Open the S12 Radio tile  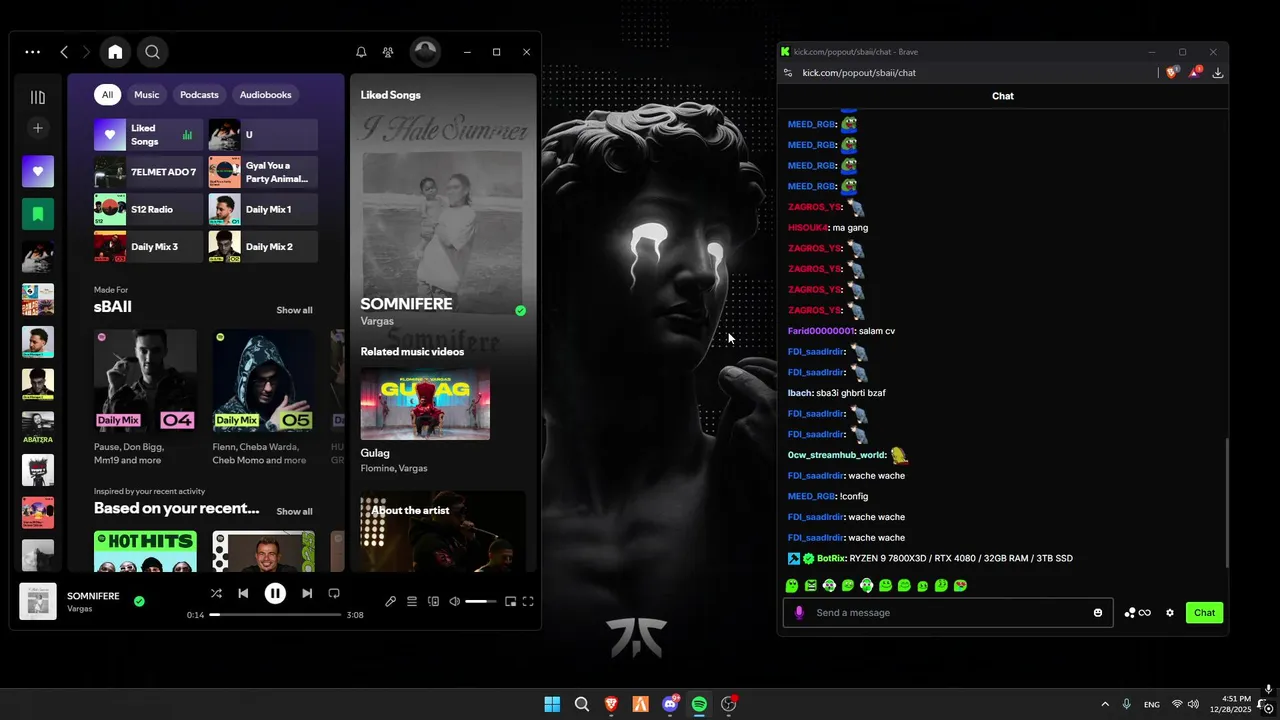coord(148,210)
